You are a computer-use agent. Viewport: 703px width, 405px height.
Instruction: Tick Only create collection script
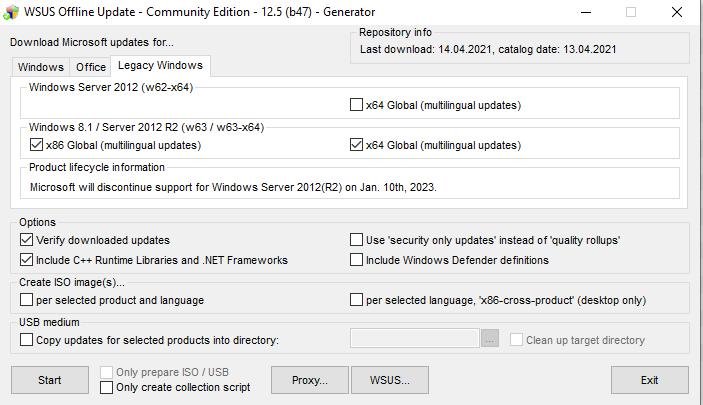pos(107,388)
